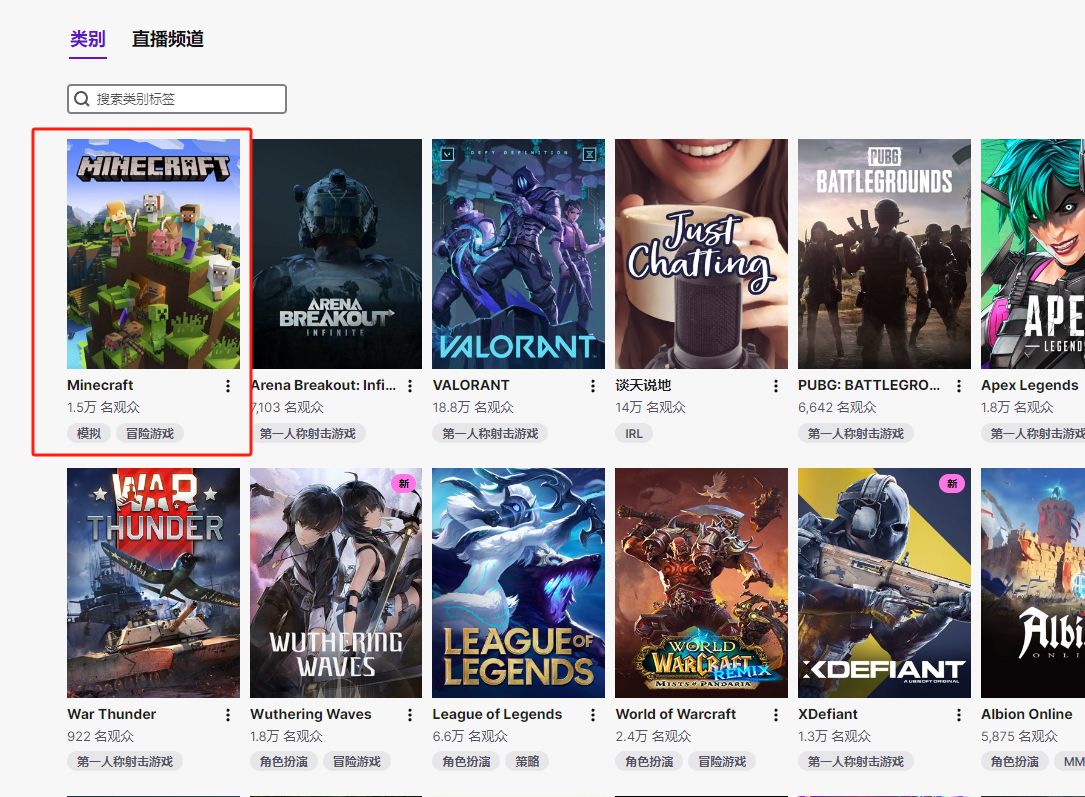The image size is (1085, 797).
Task: Select 第一人称射击游戏 tag under VALORANT
Action: tap(491, 434)
